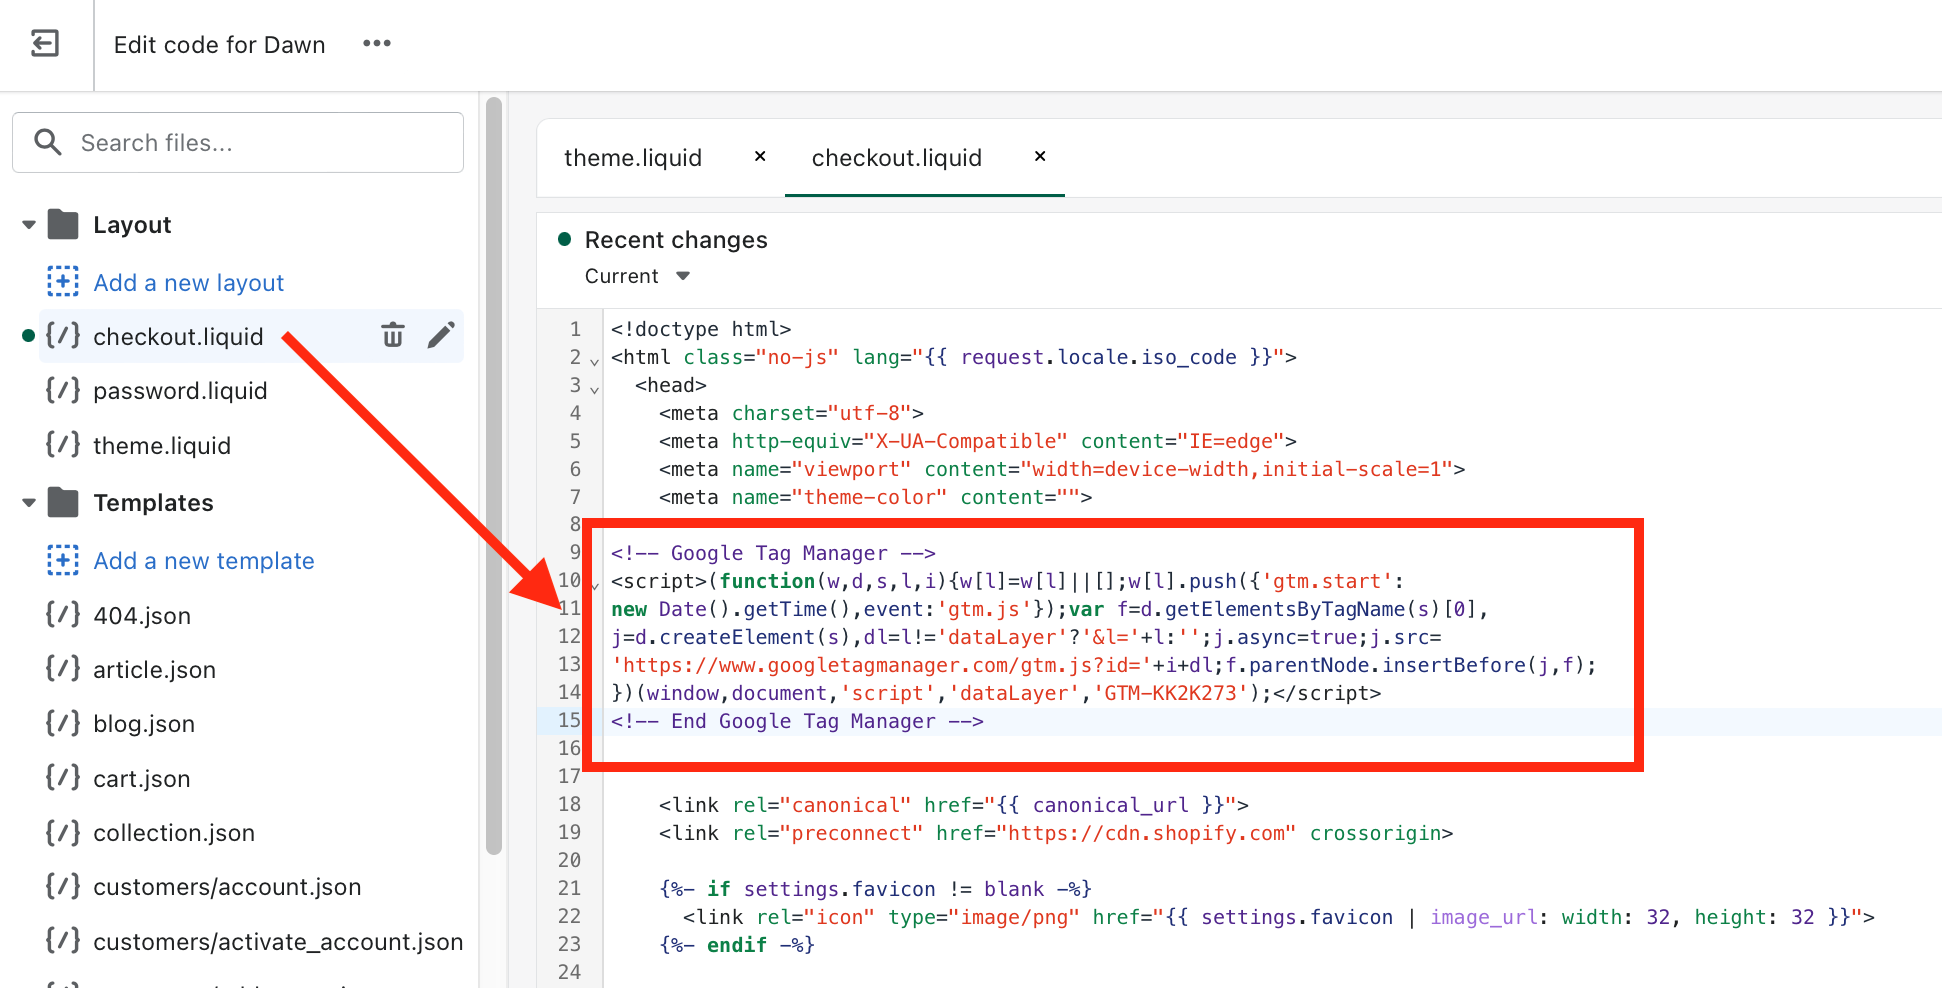1942x988 pixels.
Task: Open collection.json template
Action: coord(174,833)
